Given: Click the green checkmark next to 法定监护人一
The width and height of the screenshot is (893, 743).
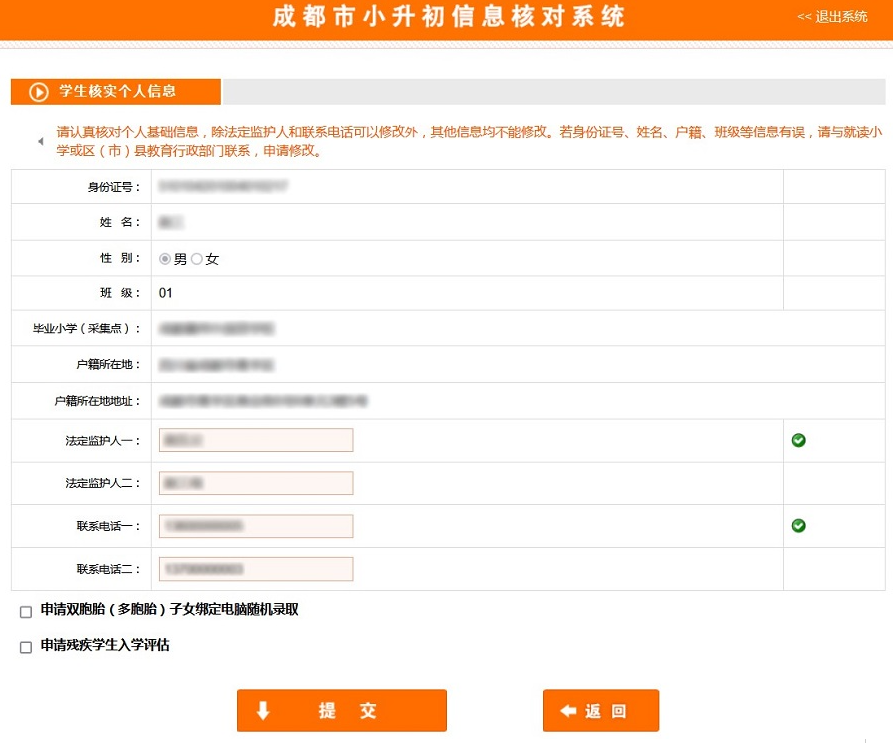Looking at the screenshot, I should (x=798, y=440).
